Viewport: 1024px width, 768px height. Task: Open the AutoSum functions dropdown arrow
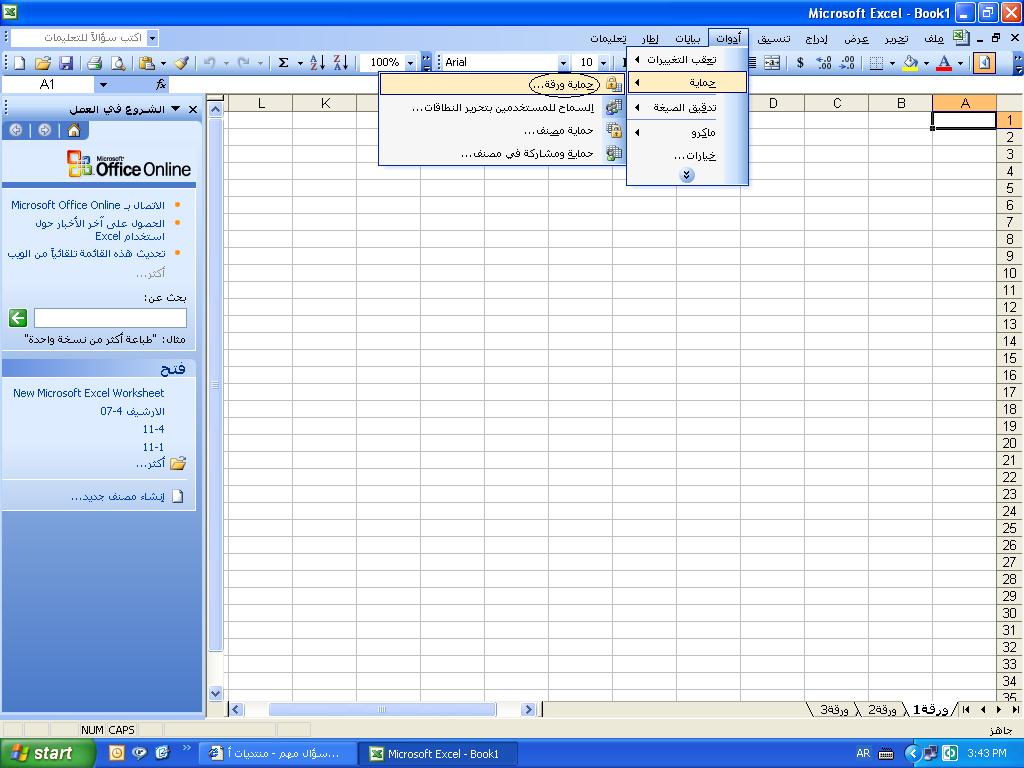point(300,63)
